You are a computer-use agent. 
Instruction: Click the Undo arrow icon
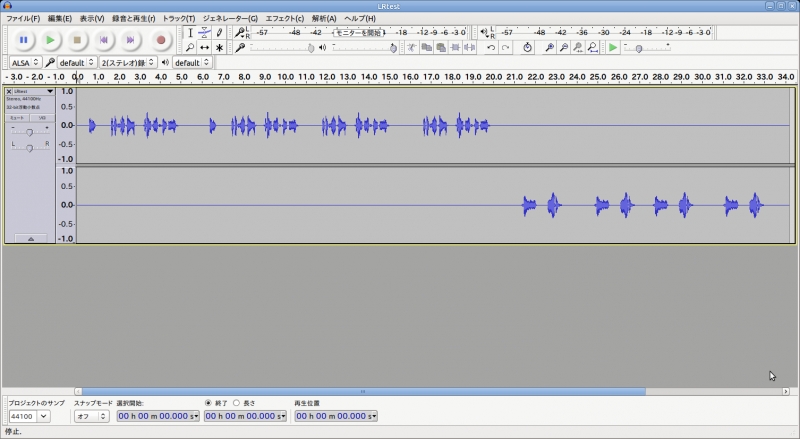(x=491, y=47)
